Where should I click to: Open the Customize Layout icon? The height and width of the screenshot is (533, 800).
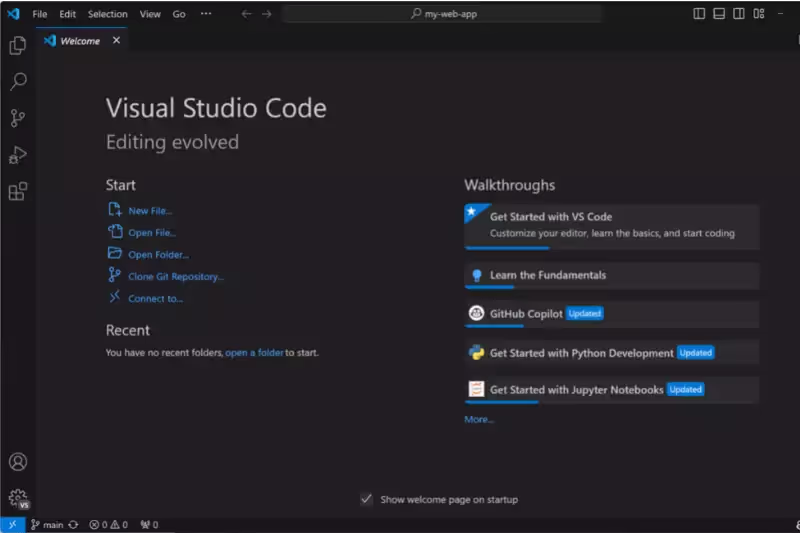759,14
